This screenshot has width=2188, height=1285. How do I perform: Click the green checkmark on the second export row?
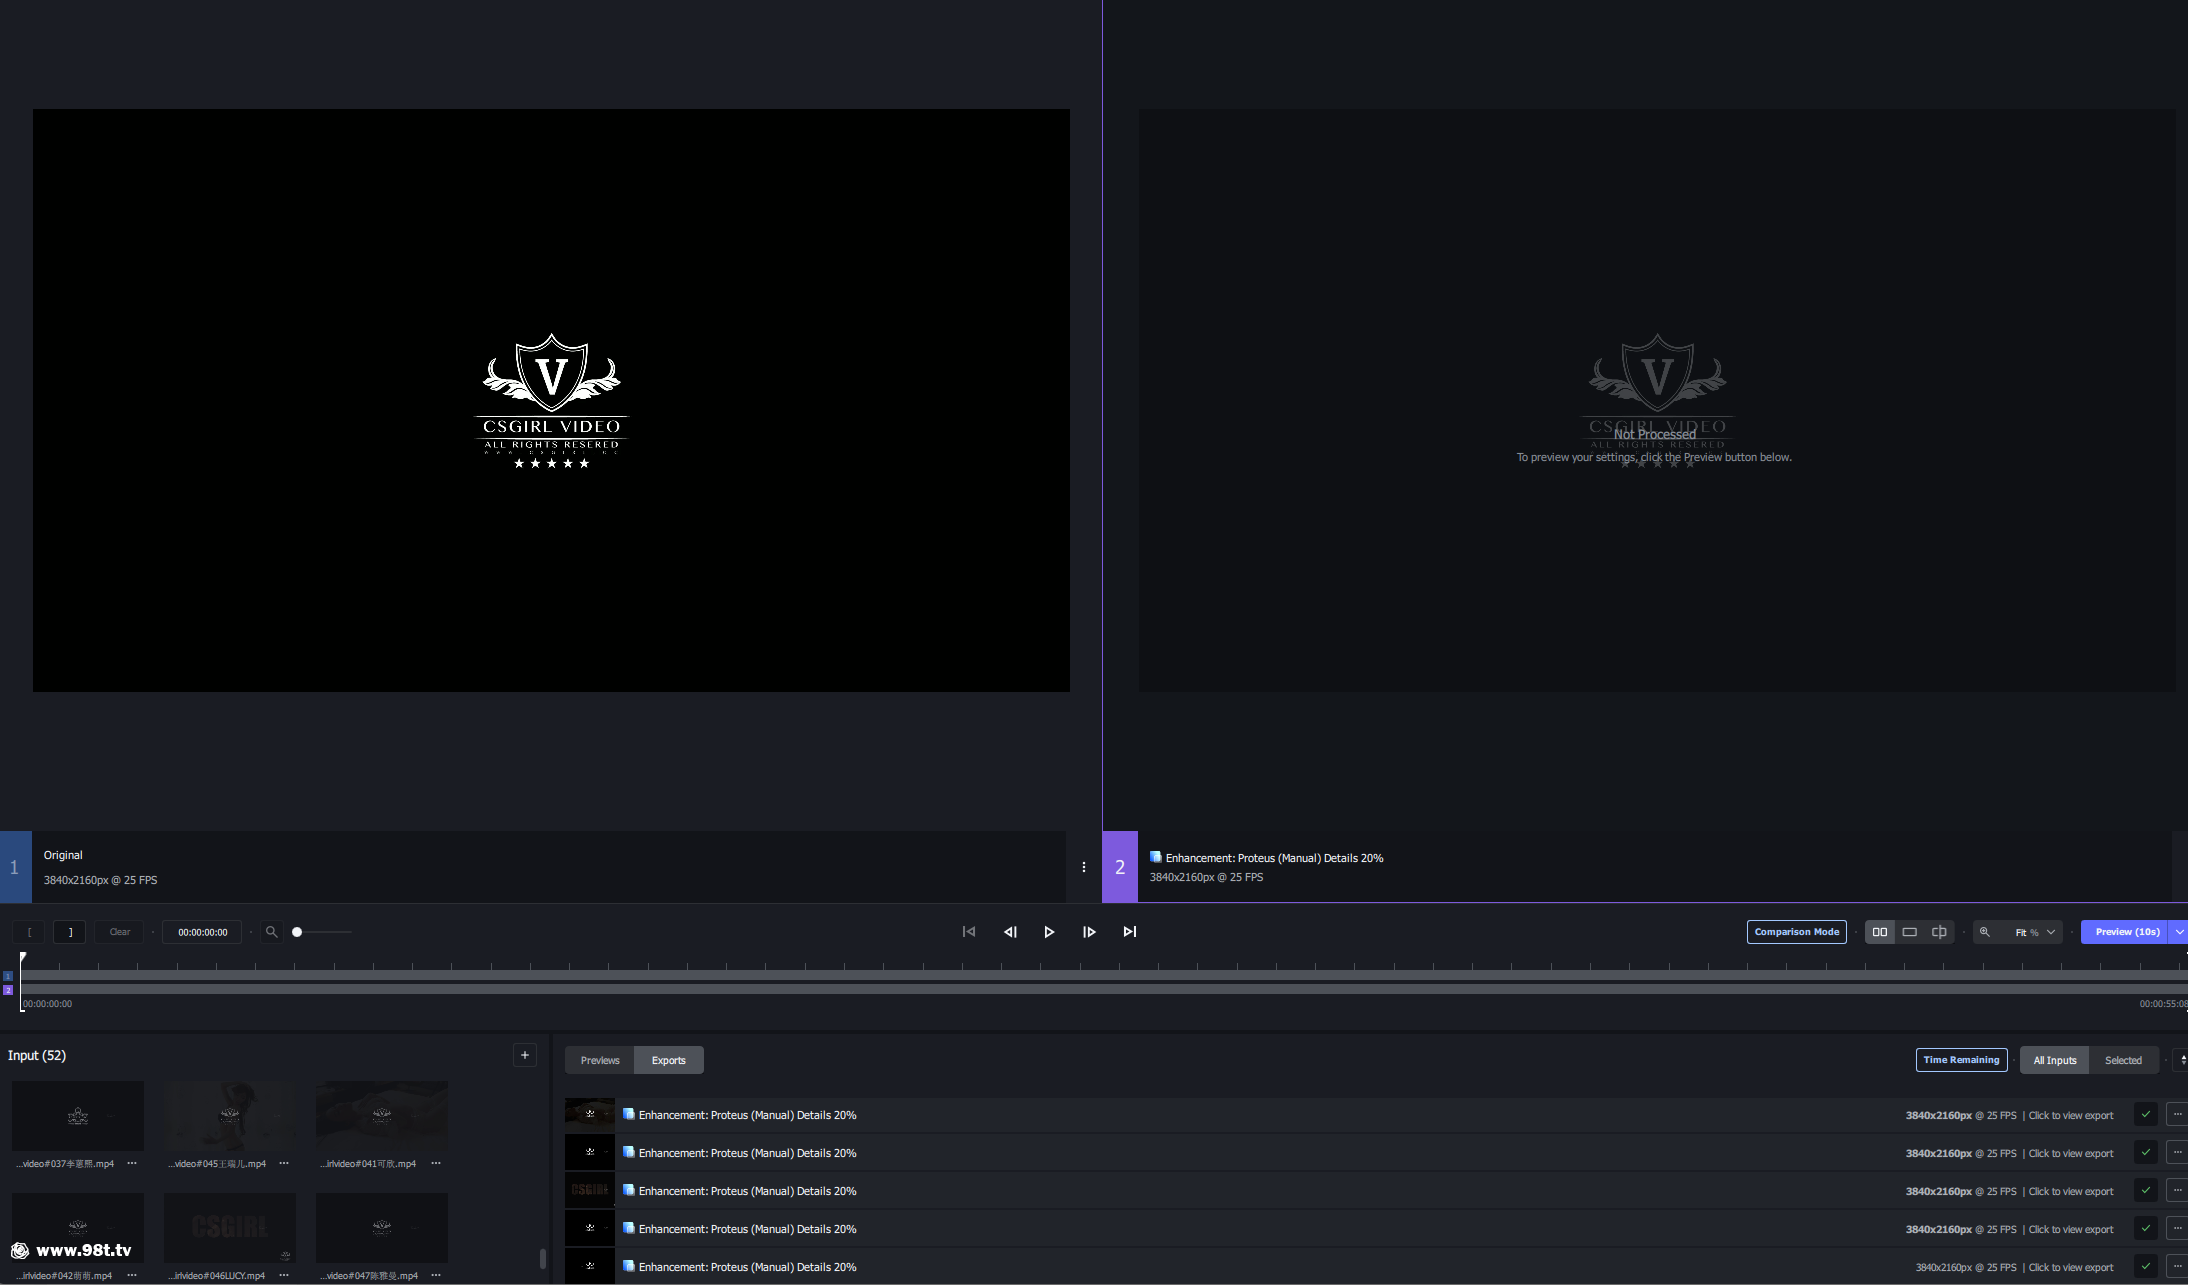[2146, 1152]
